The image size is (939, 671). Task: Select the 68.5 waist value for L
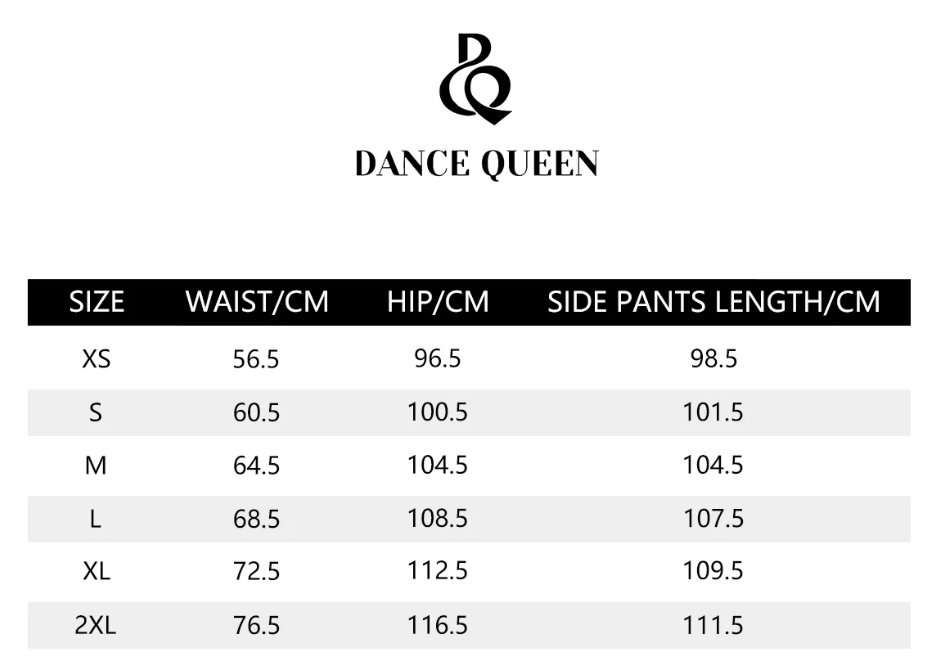(256, 519)
